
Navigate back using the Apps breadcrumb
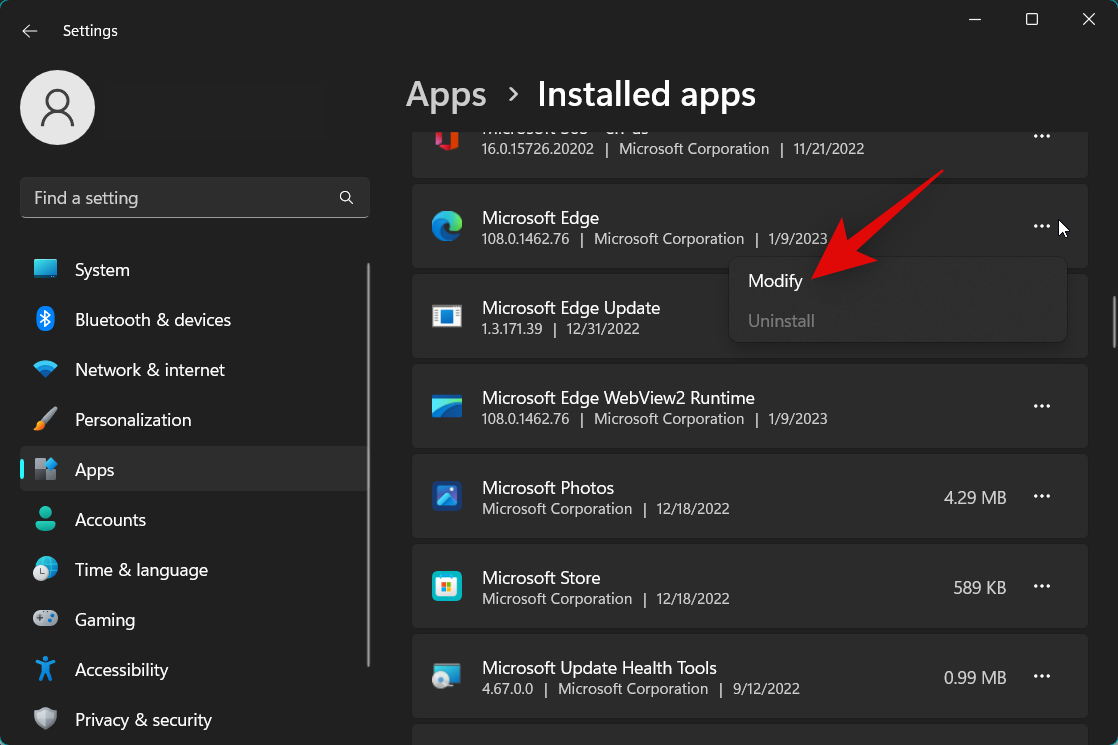pos(446,94)
